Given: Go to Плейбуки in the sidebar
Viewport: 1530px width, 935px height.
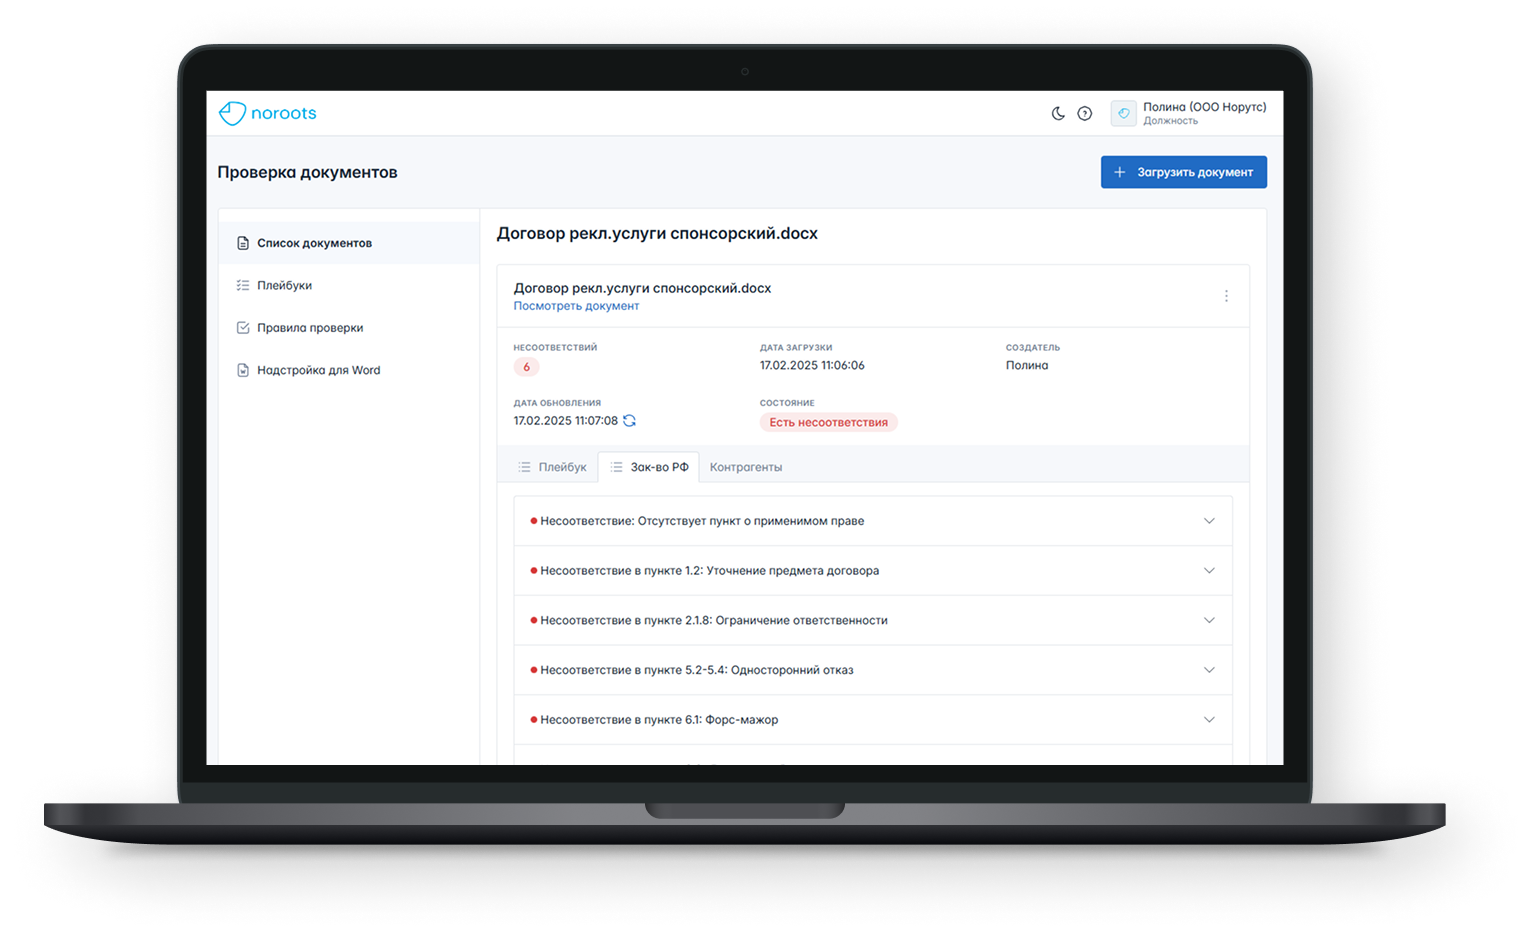Looking at the screenshot, I should (x=284, y=285).
